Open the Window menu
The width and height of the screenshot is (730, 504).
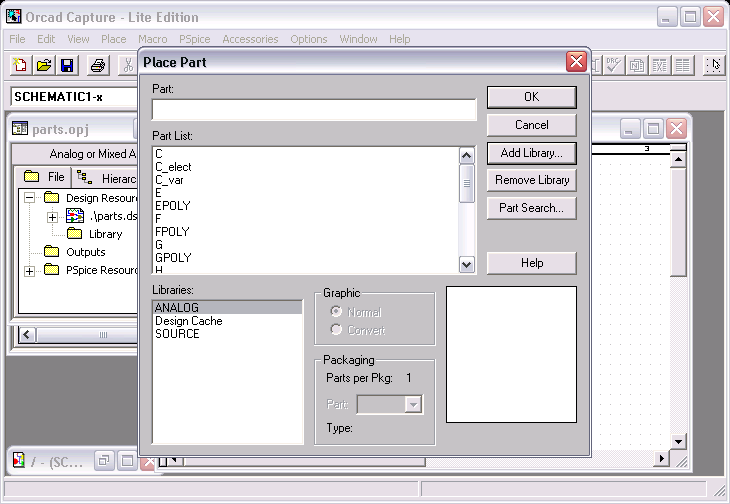[358, 39]
